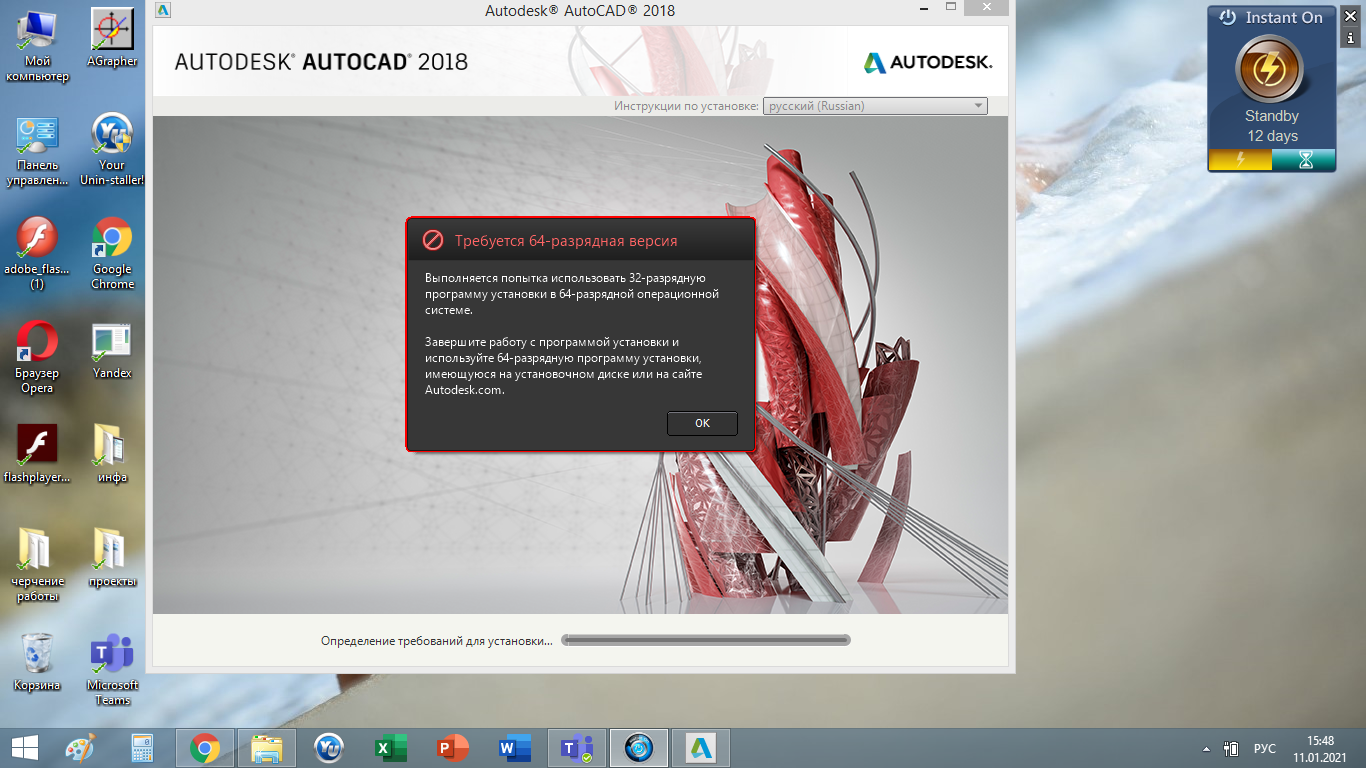Viewport: 1366px width, 768px height.
Task: Switch to Chrome in the taskbar
Action: tap(205, 747)
